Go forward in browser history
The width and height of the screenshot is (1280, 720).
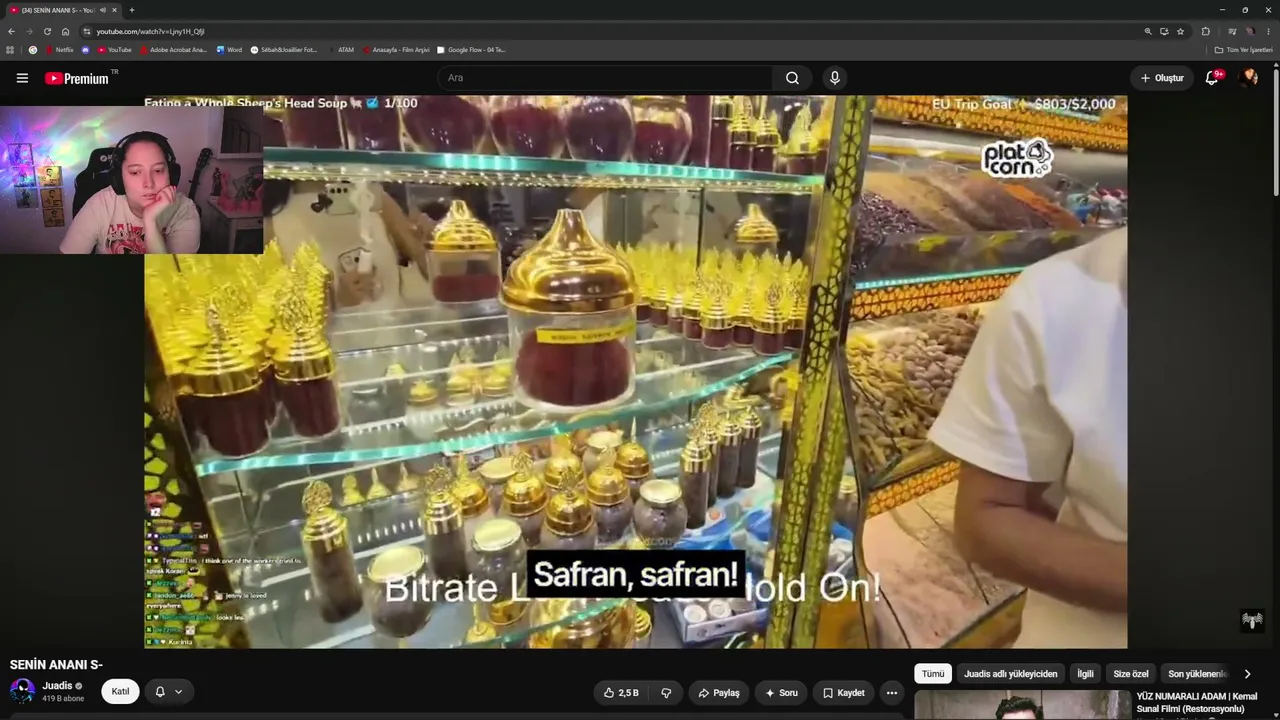[x=29, y=31]
